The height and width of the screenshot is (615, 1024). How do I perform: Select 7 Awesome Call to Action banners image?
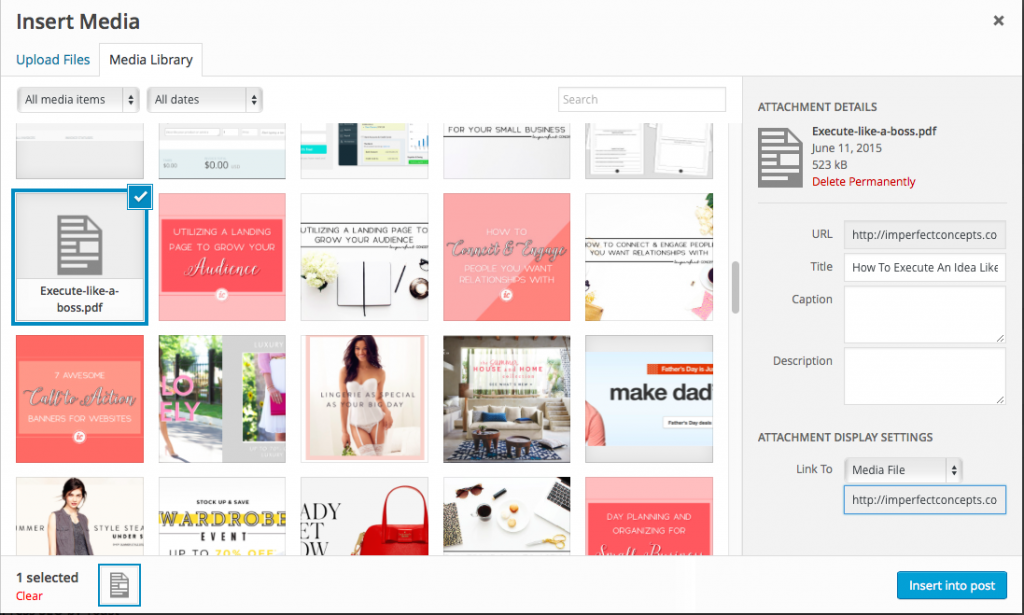tap(80, 399)
